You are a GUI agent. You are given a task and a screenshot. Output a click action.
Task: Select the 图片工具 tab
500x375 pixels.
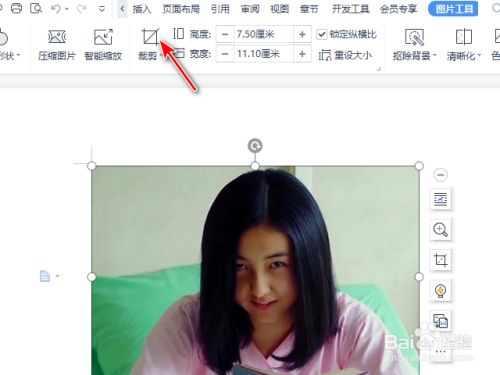(453, 9)
